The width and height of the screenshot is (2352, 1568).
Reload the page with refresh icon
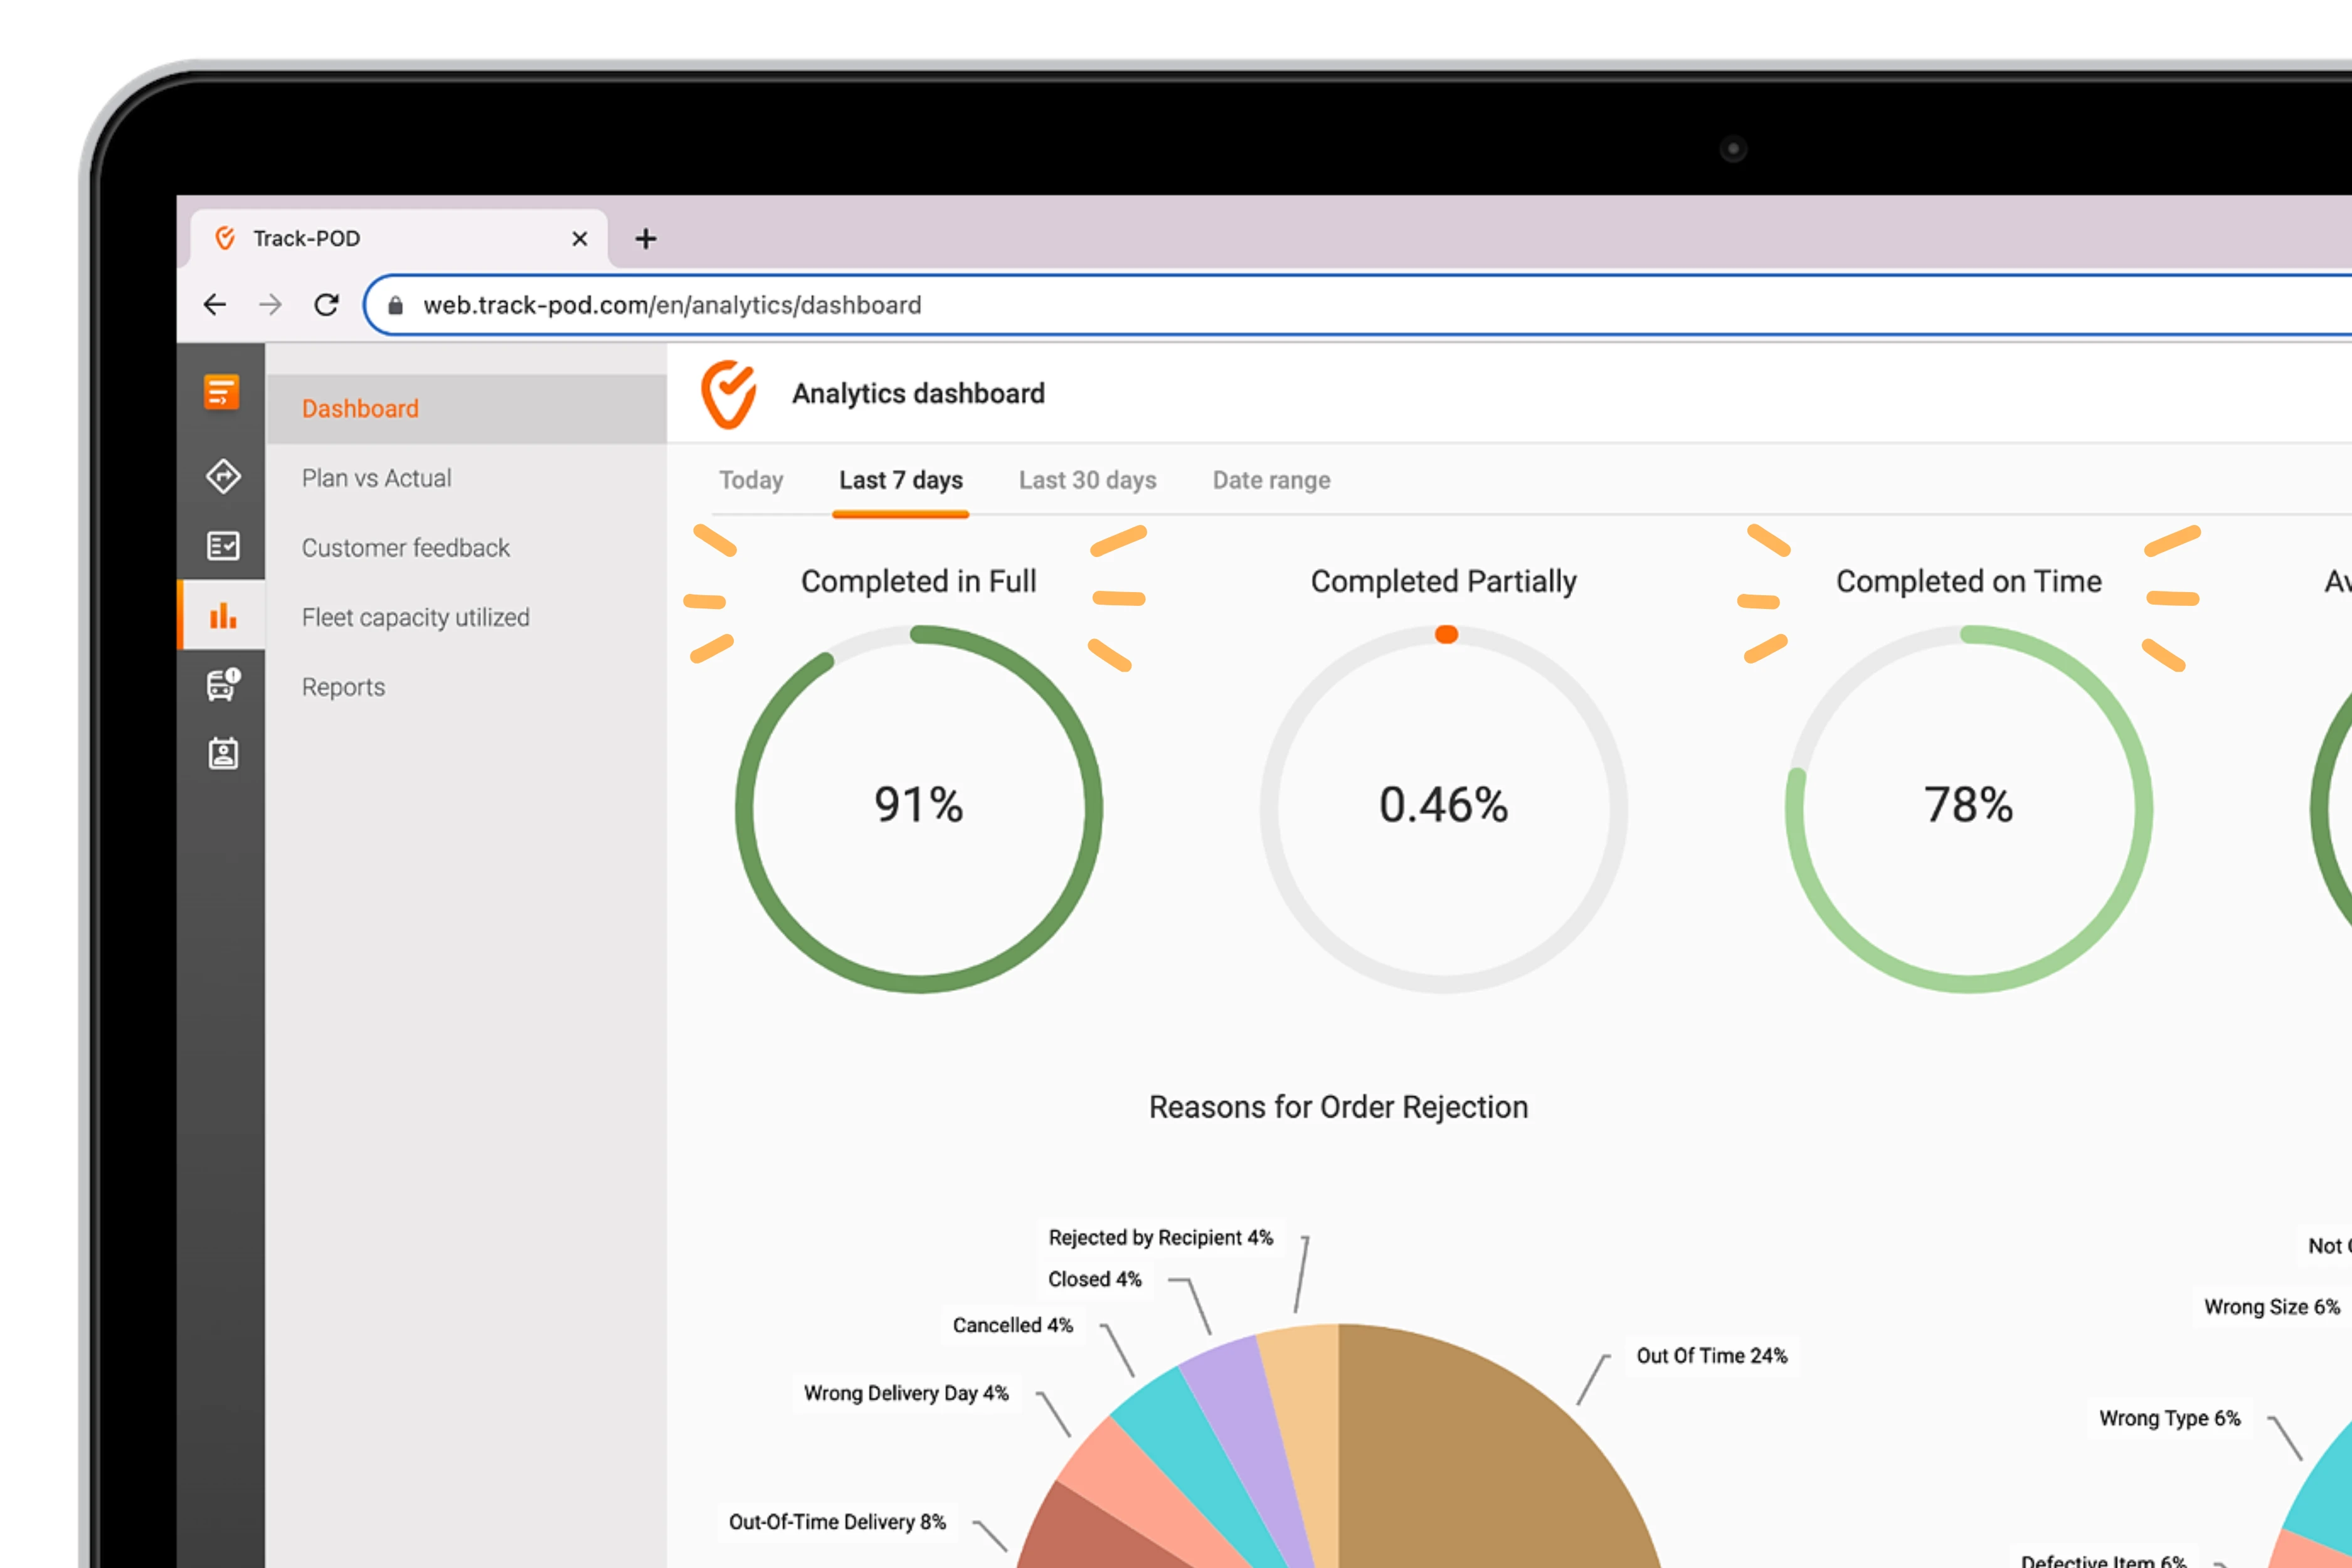coord(326,305)
